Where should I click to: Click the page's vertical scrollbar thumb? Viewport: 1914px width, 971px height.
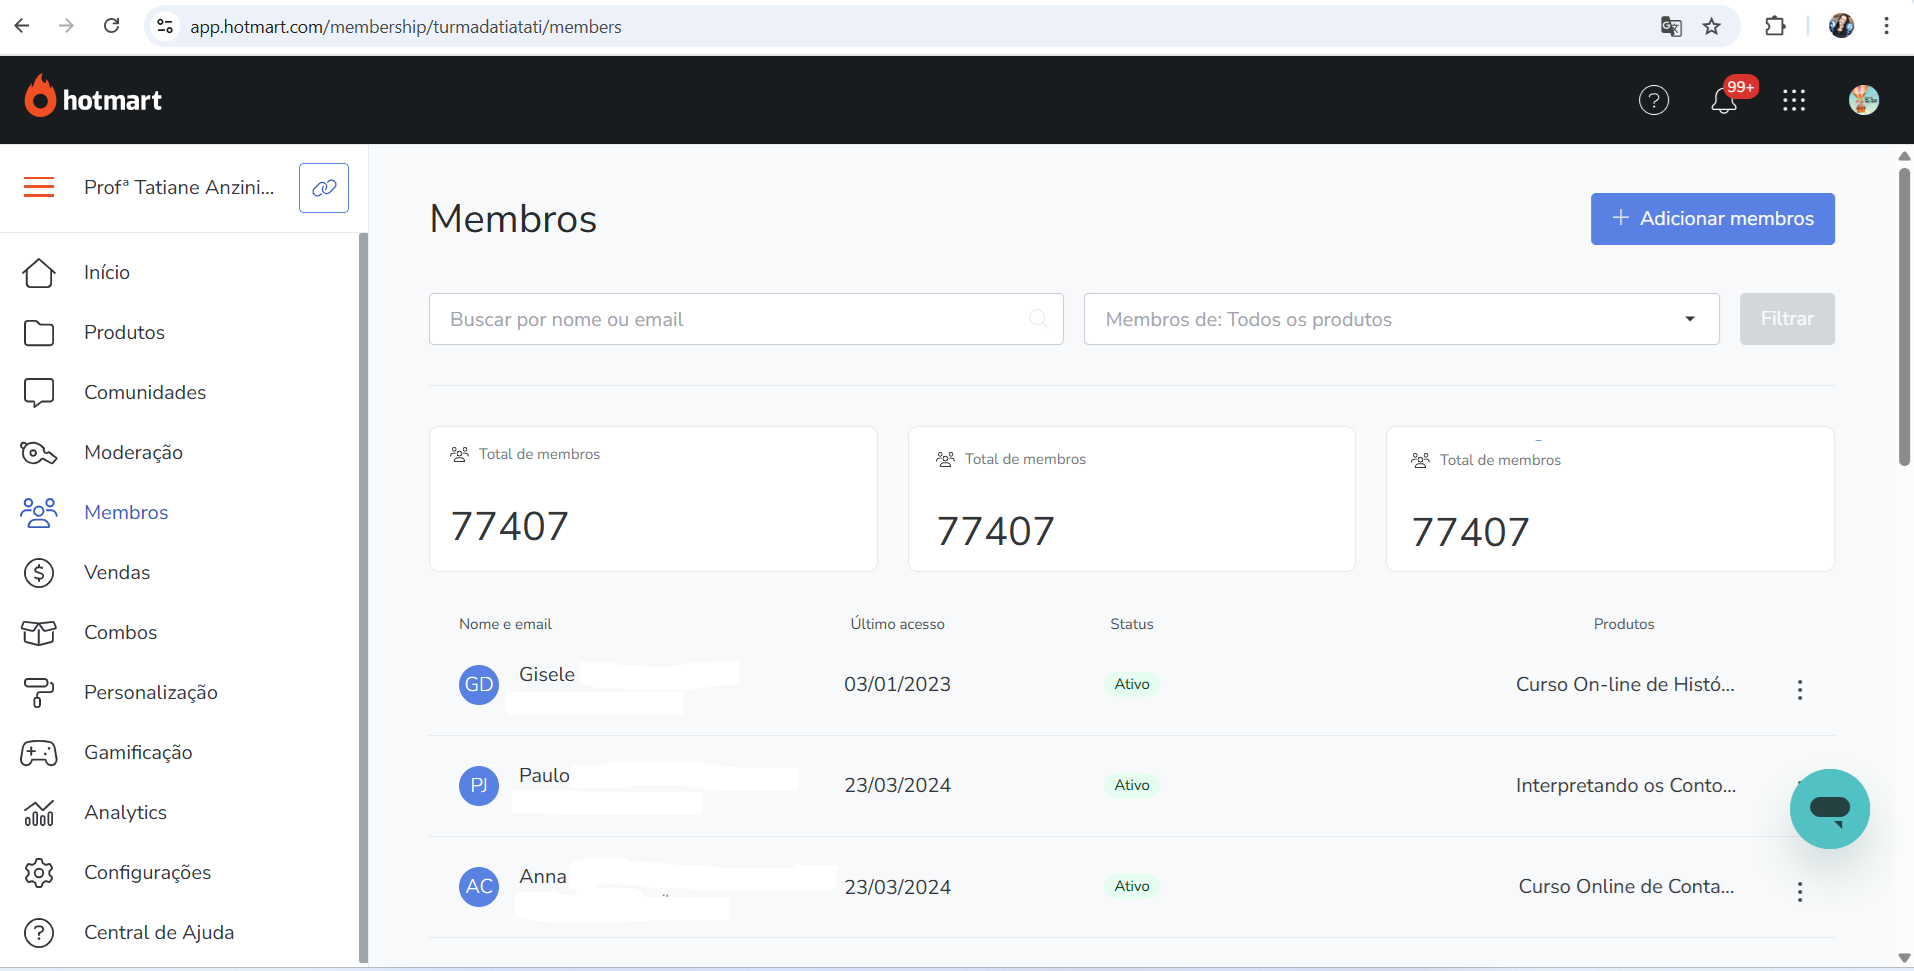1904,315
